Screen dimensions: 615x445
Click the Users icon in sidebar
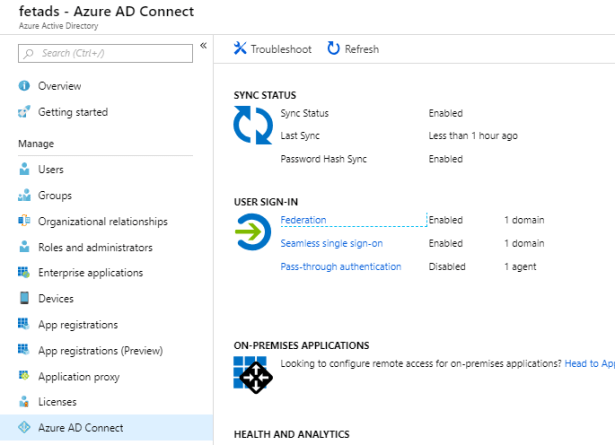[x=25, y=170]
